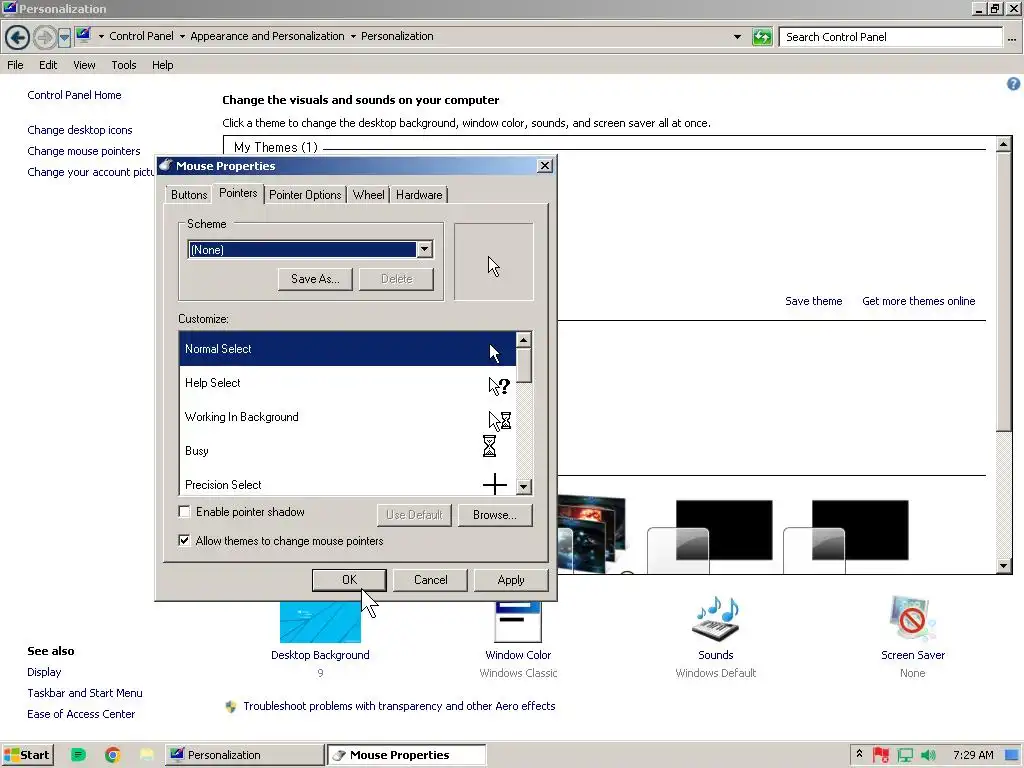Select Precision Select pointer row
This screenshot has width=1024, height=768.
(347, 483)
